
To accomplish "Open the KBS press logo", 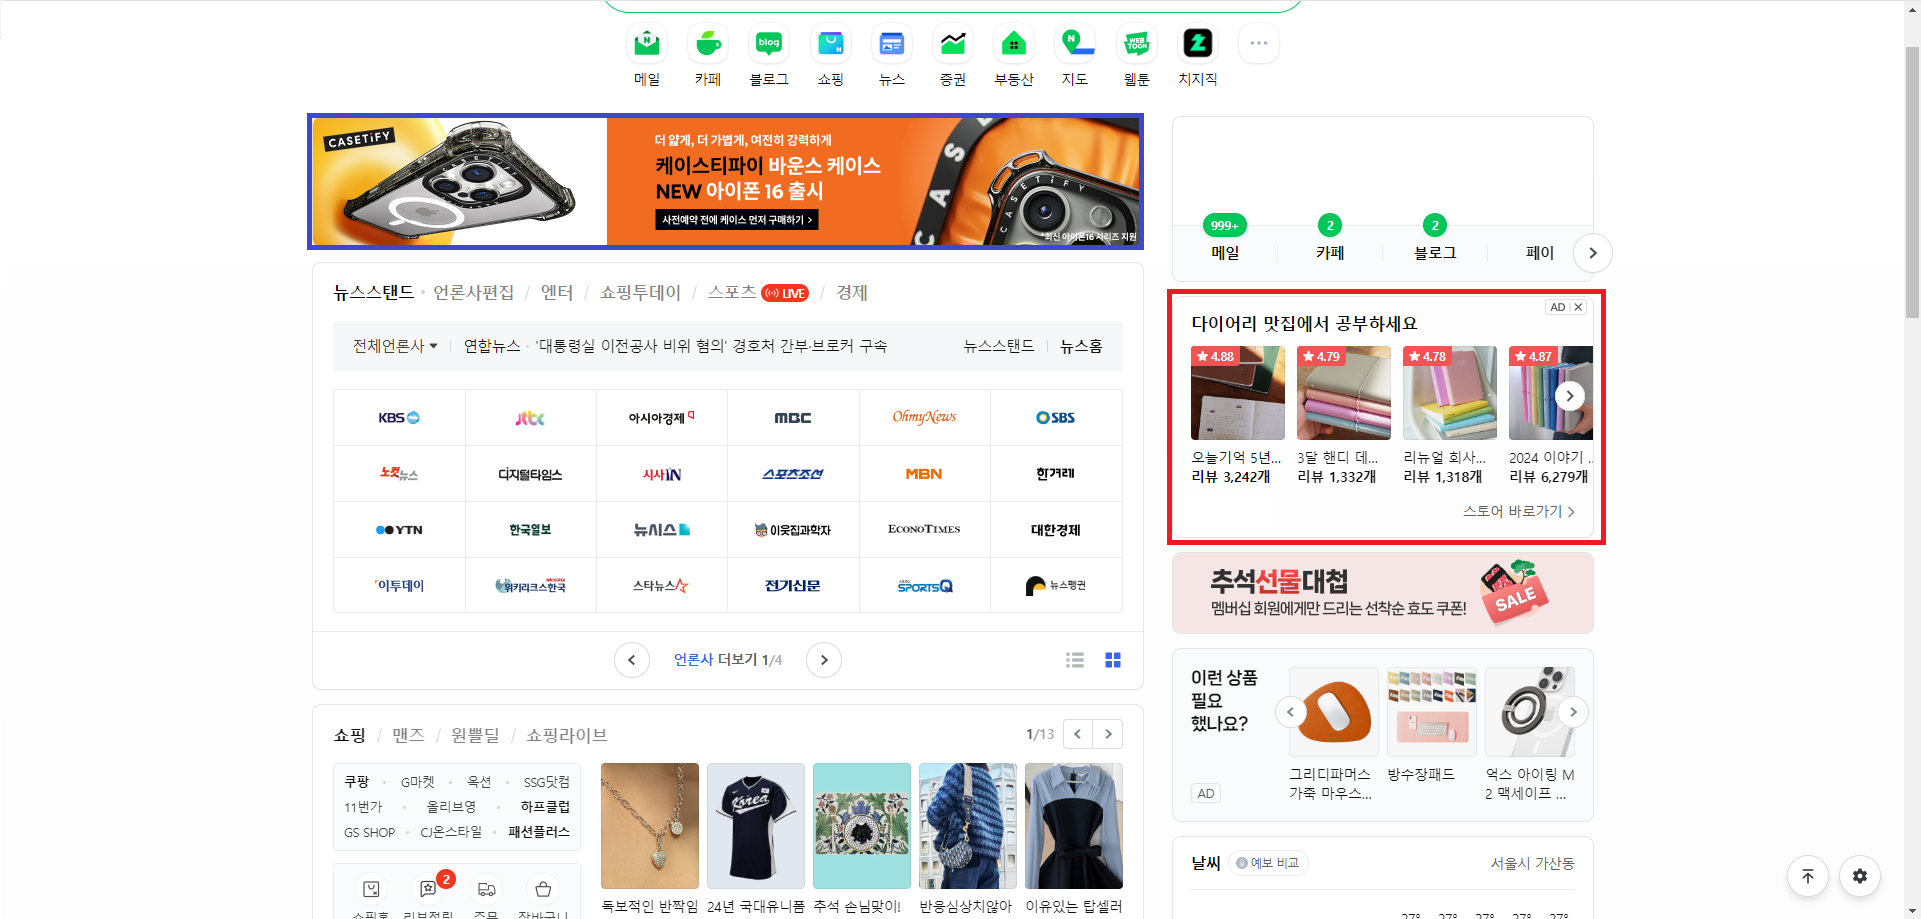I will [x=399, y=418].
